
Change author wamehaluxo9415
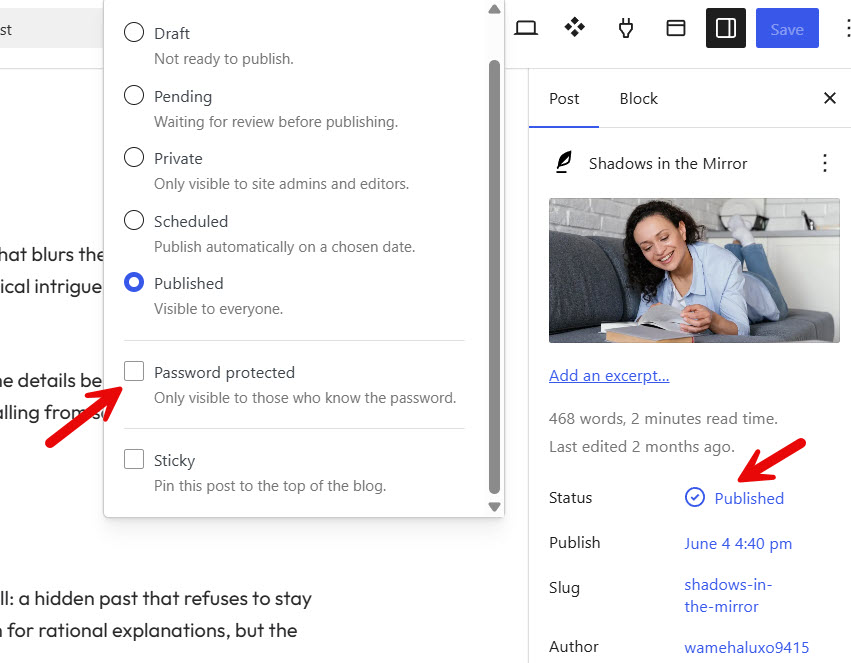coord(746,647)
